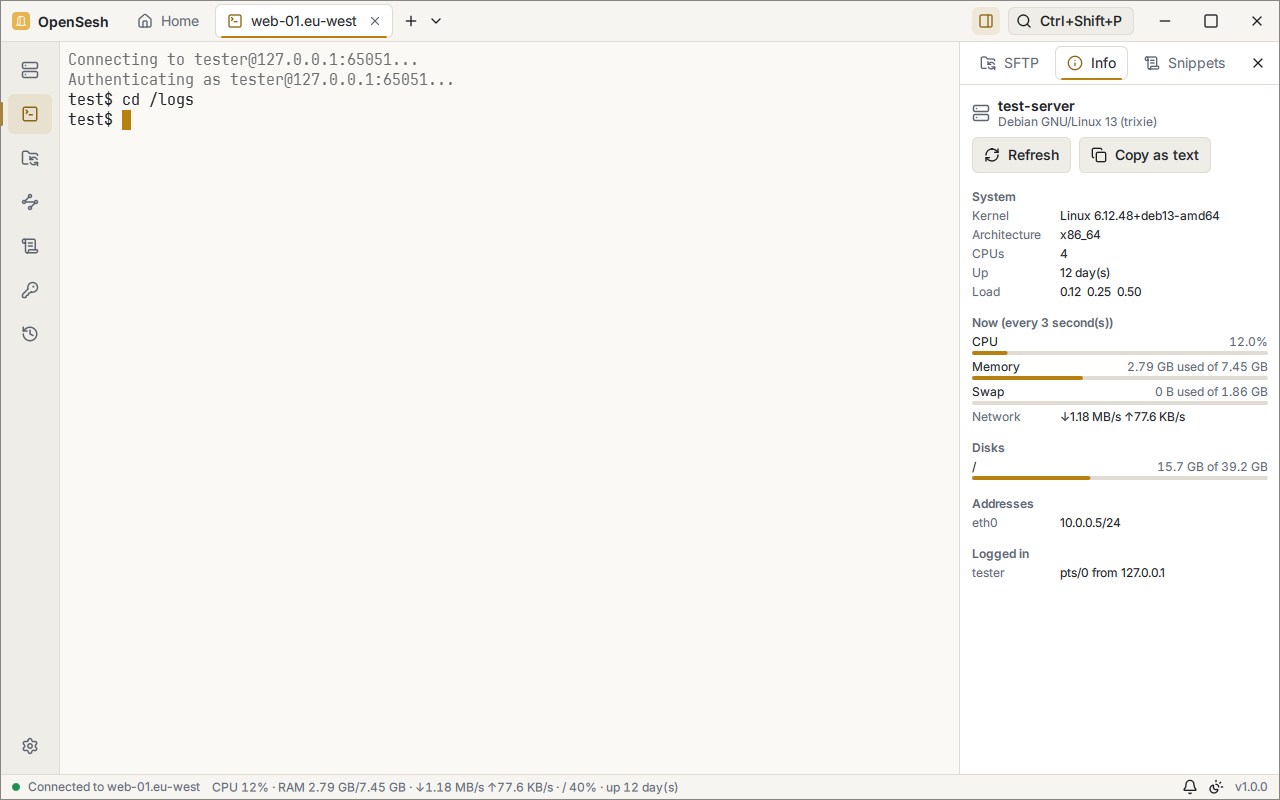Select the terminal sessions sidebar icon
1280x800 pixels.
tap(30, 114)
